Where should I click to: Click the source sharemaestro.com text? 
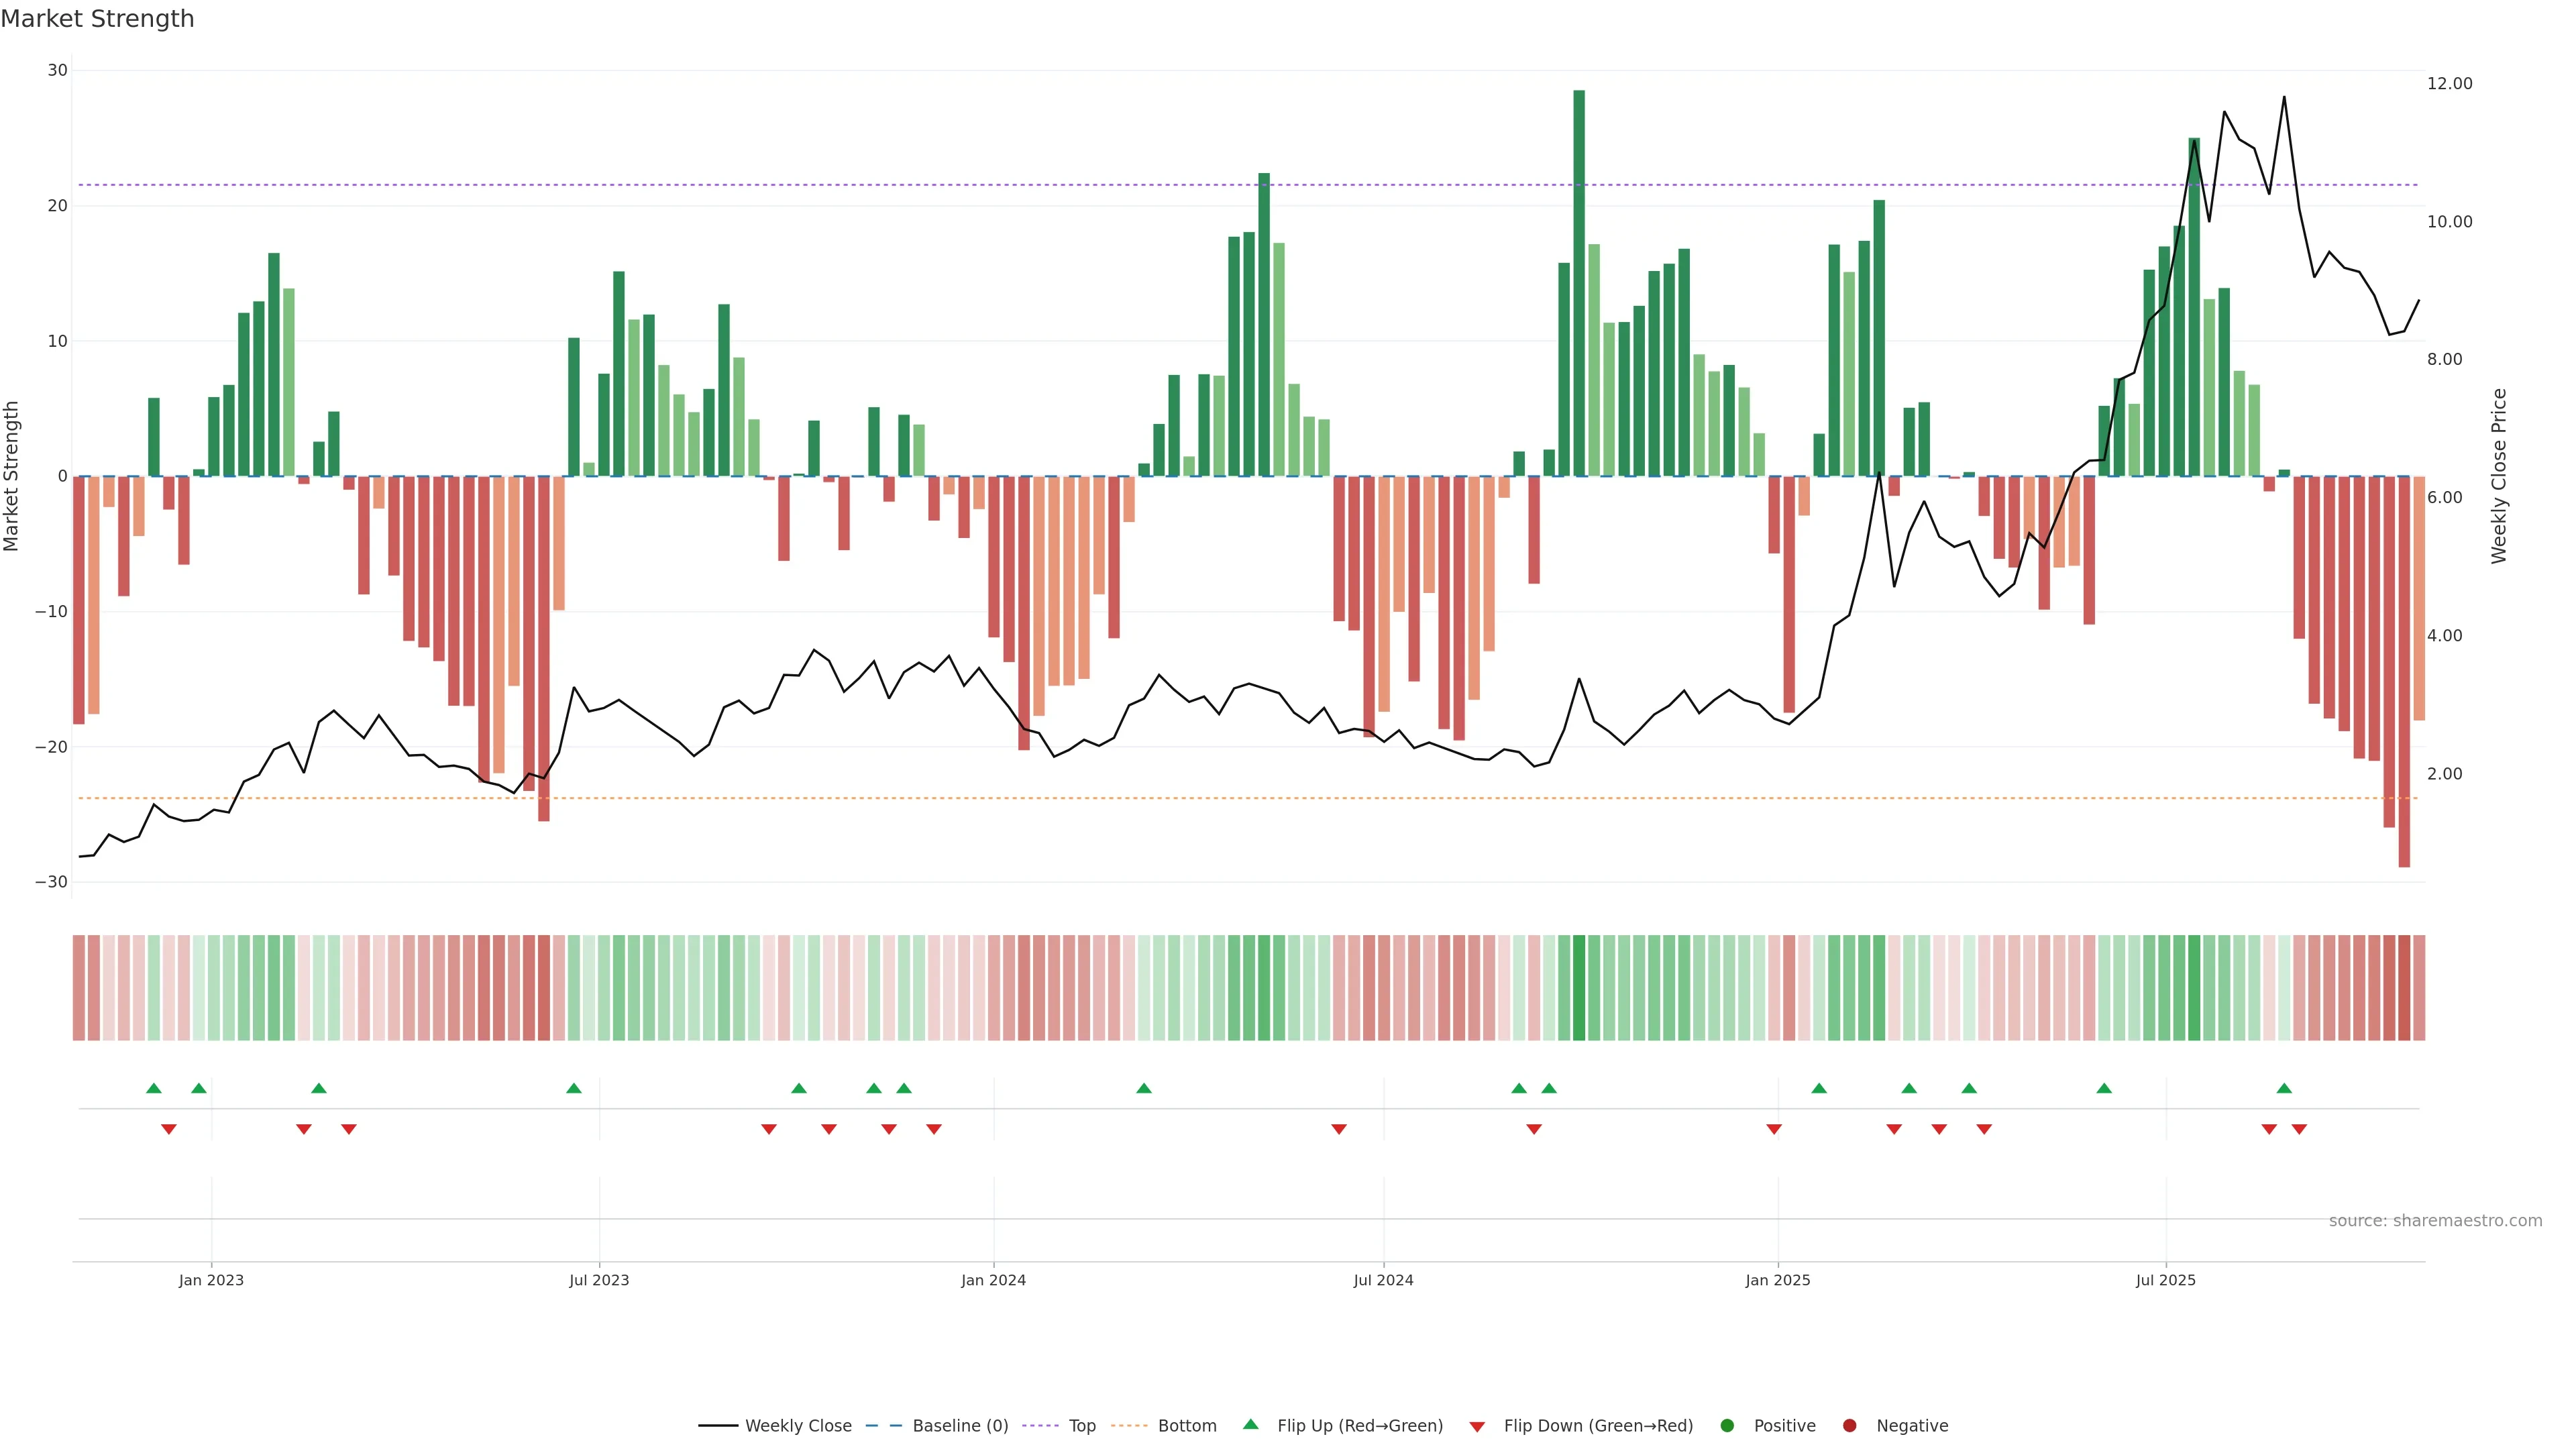(2435, 1221)
